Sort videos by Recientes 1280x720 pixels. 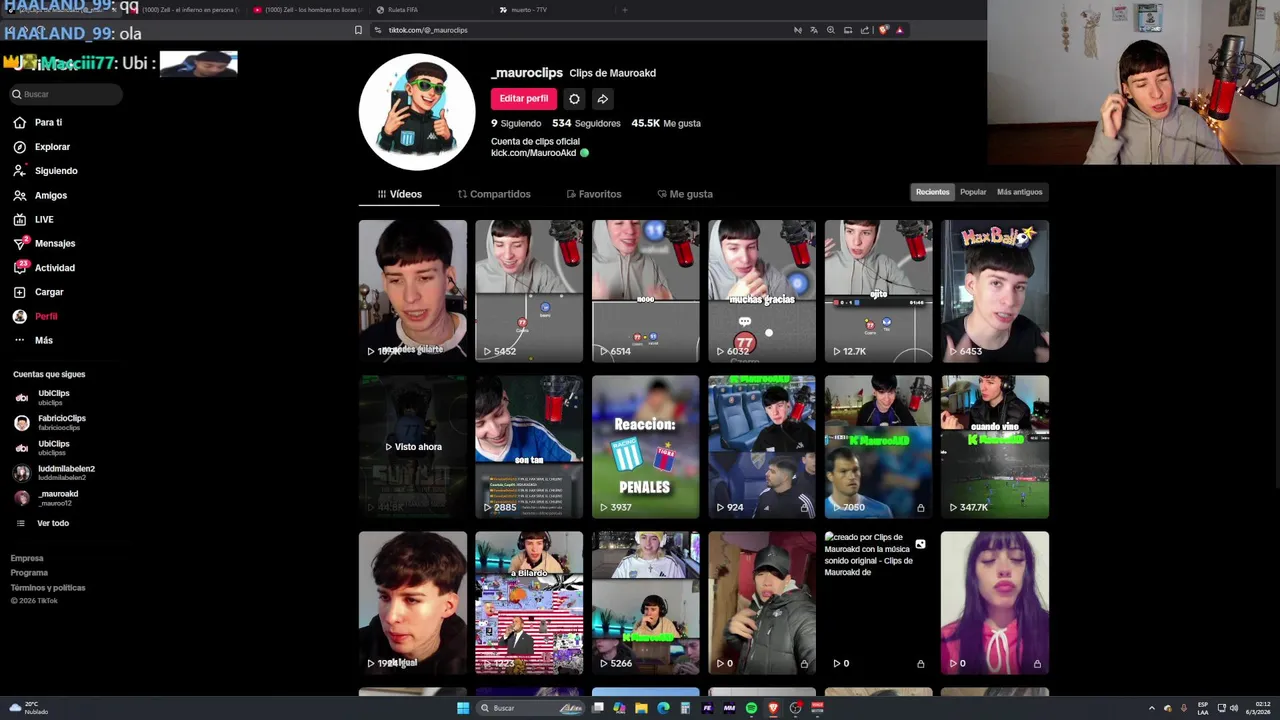(932, 192)
